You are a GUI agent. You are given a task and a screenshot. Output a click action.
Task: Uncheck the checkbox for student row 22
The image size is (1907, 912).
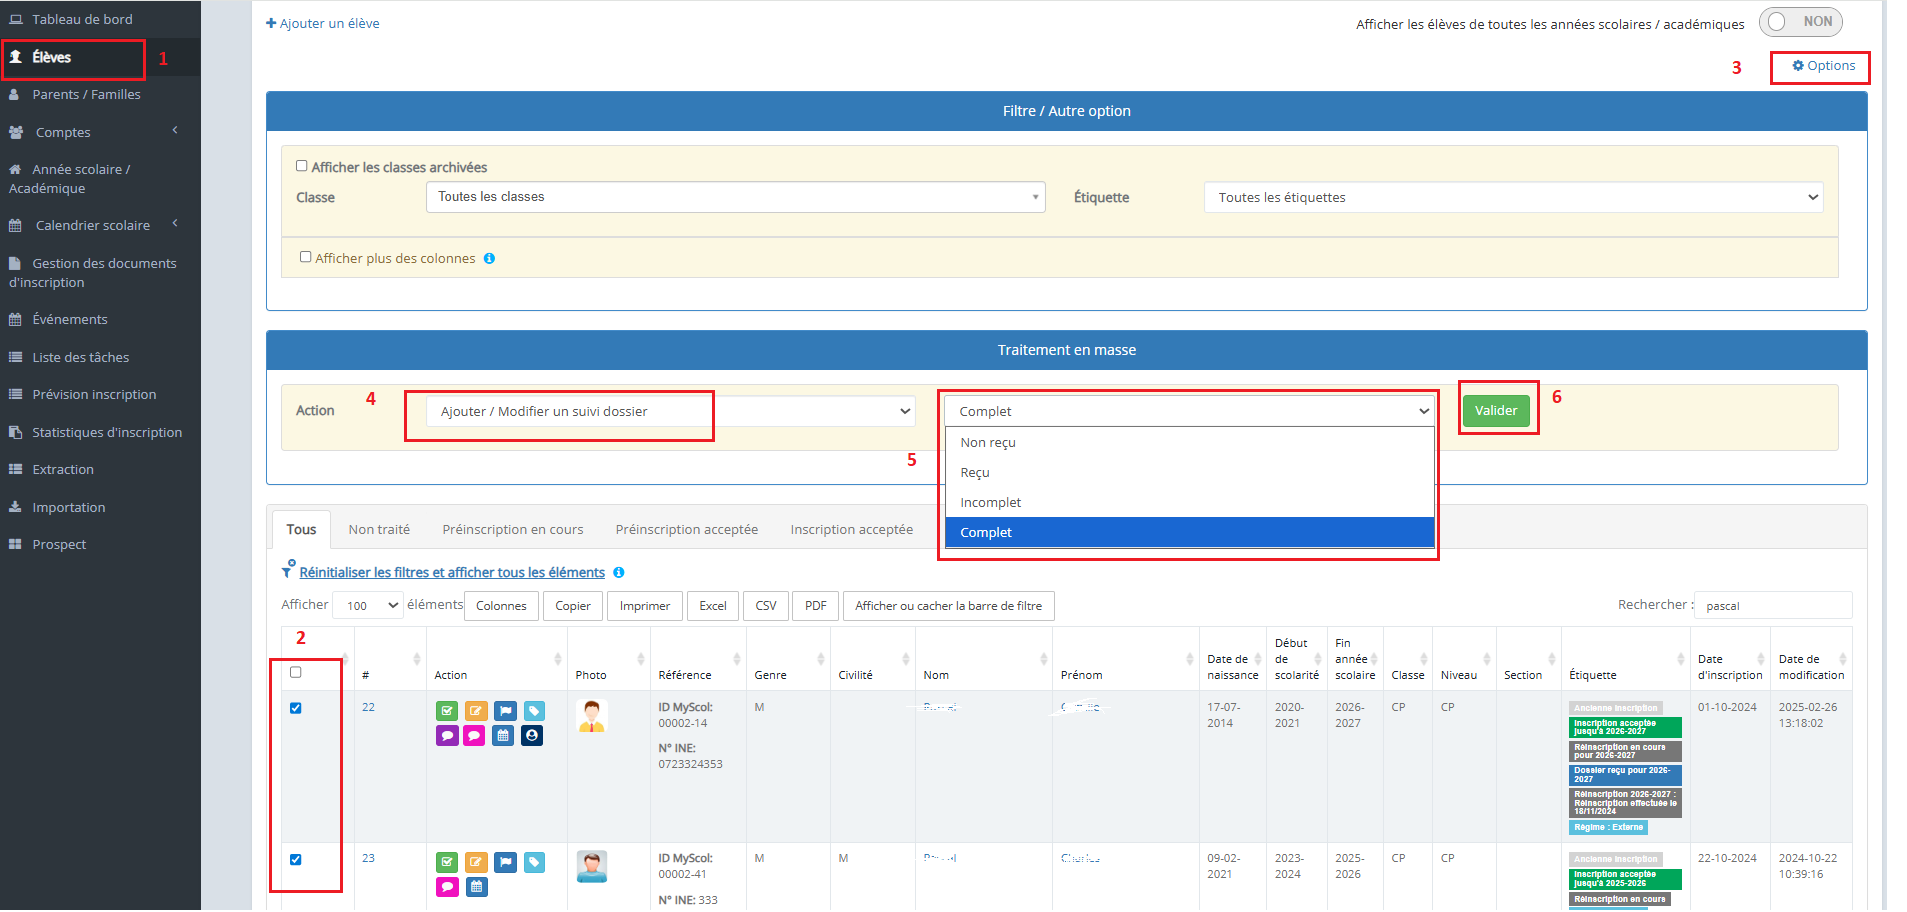click(x=296, y=708)
